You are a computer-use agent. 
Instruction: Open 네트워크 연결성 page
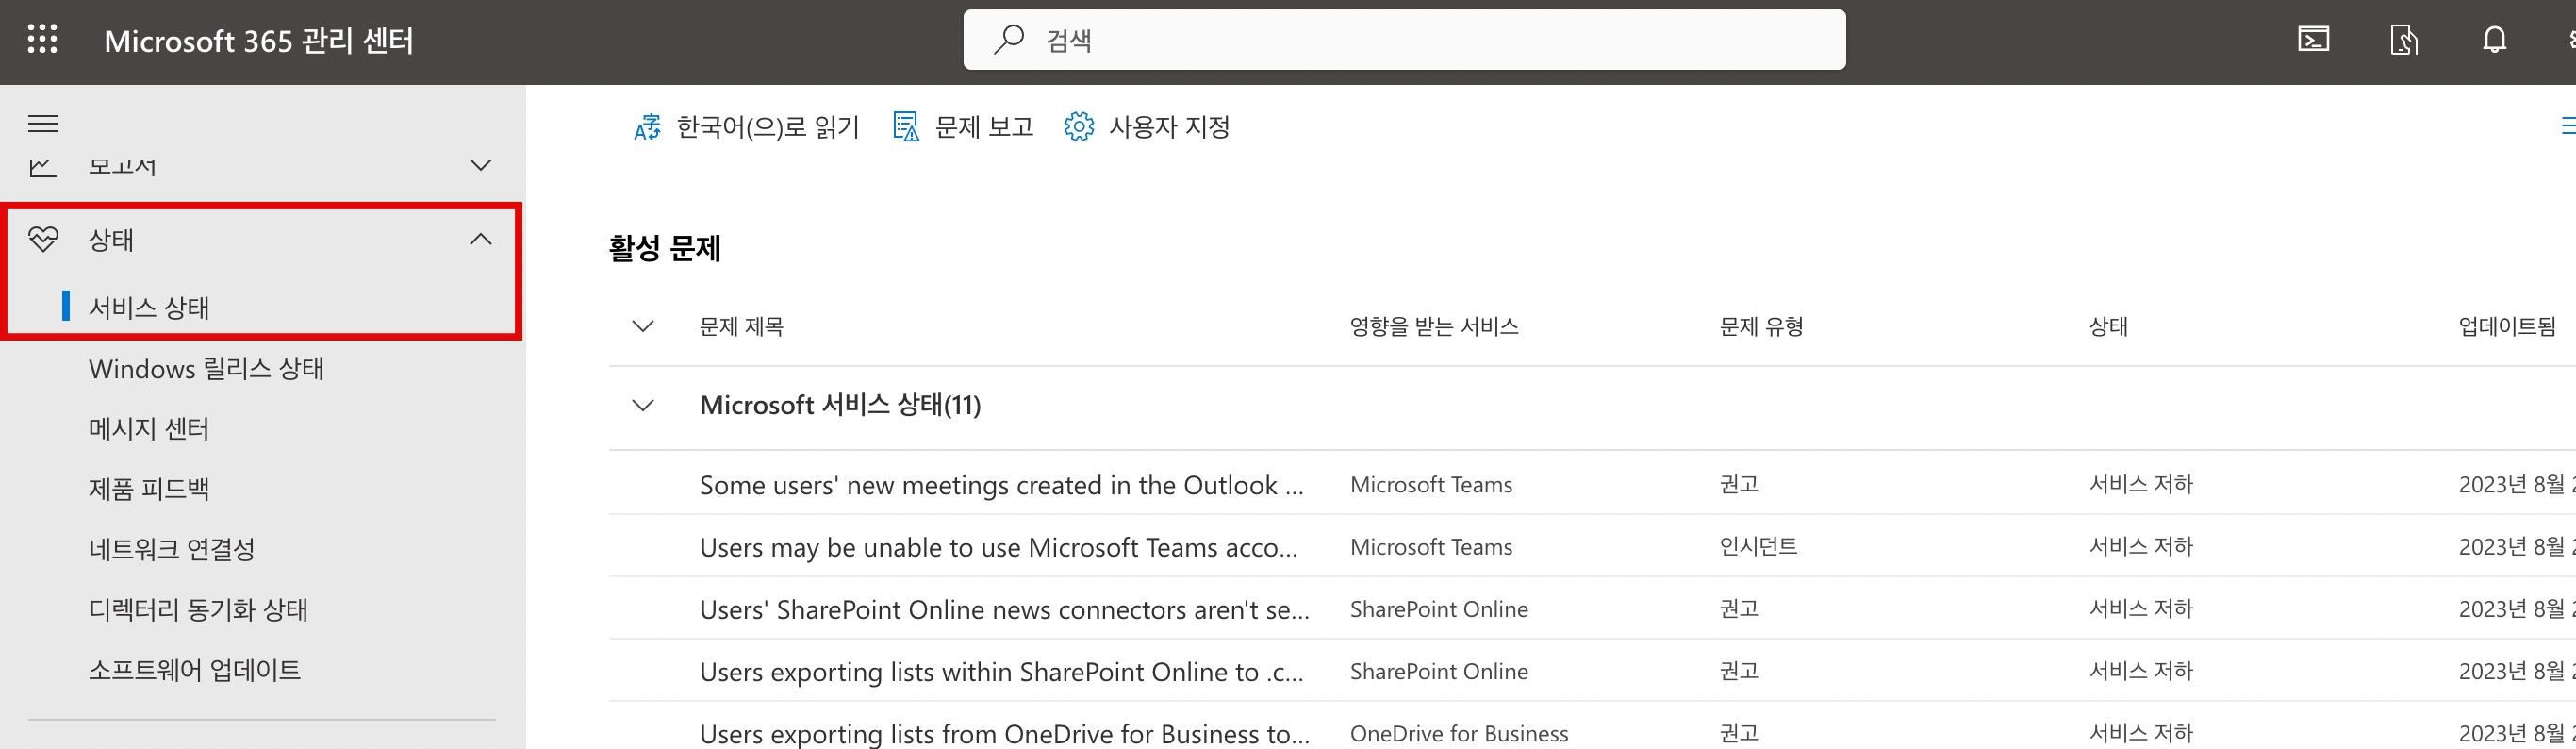pyautogui.click(x=172, y=549)
